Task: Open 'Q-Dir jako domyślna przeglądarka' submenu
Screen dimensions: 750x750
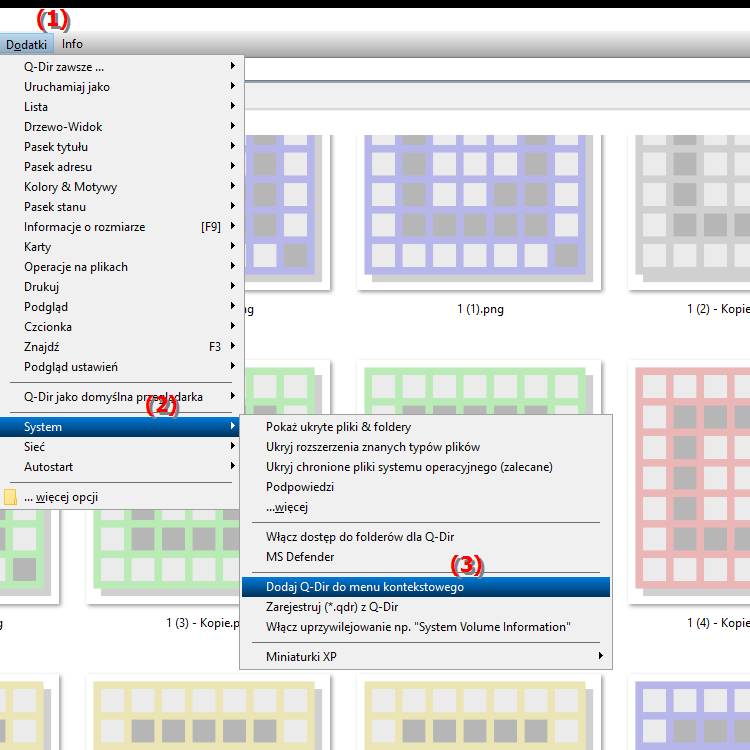Action: 122,397
